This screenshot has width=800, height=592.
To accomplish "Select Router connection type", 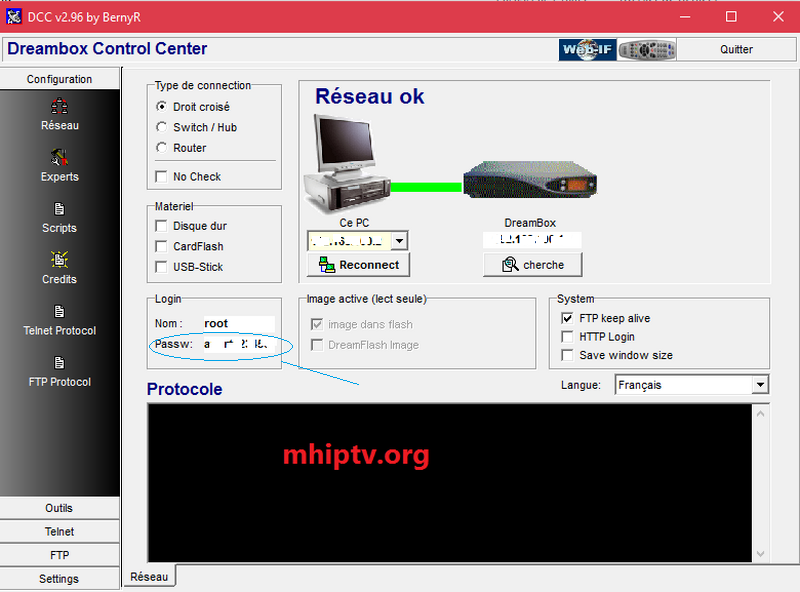I will tap(161, 147).
